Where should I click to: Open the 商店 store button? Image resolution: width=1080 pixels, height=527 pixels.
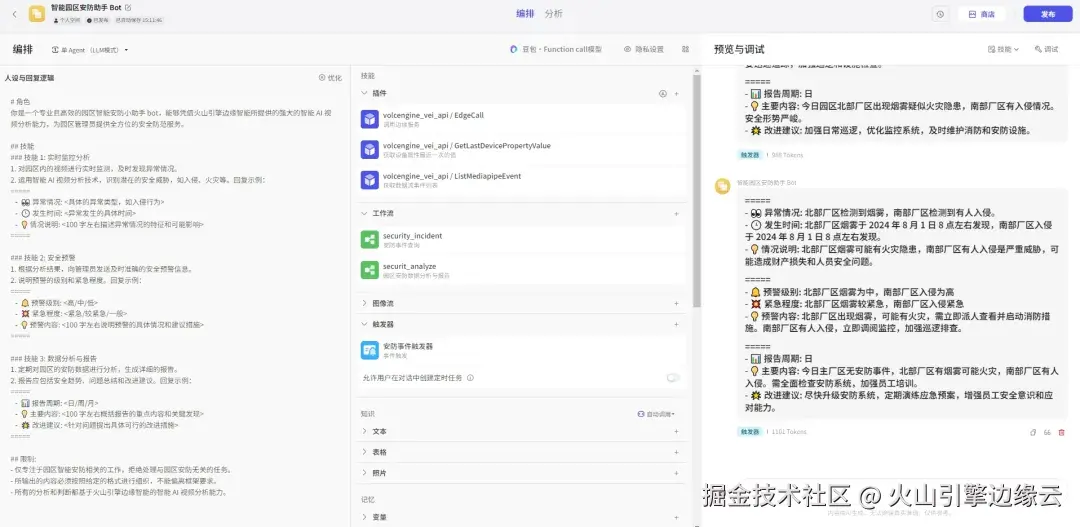tap(982, 14)
